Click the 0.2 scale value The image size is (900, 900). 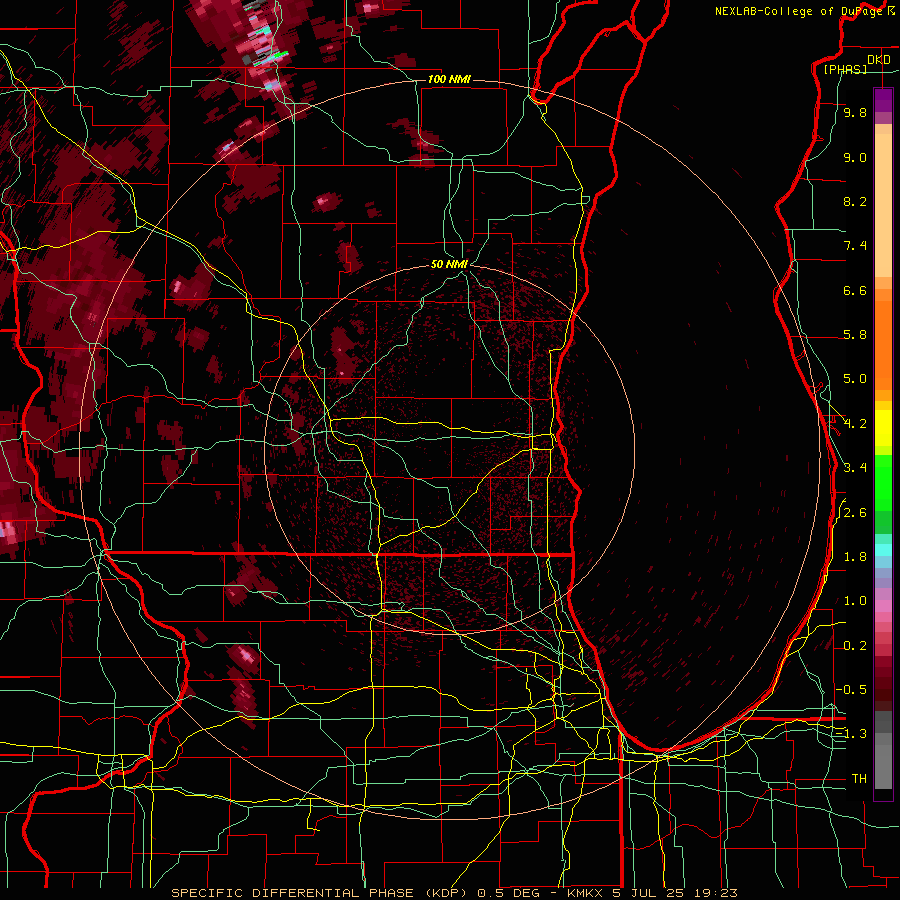click(x=855, y=646)
